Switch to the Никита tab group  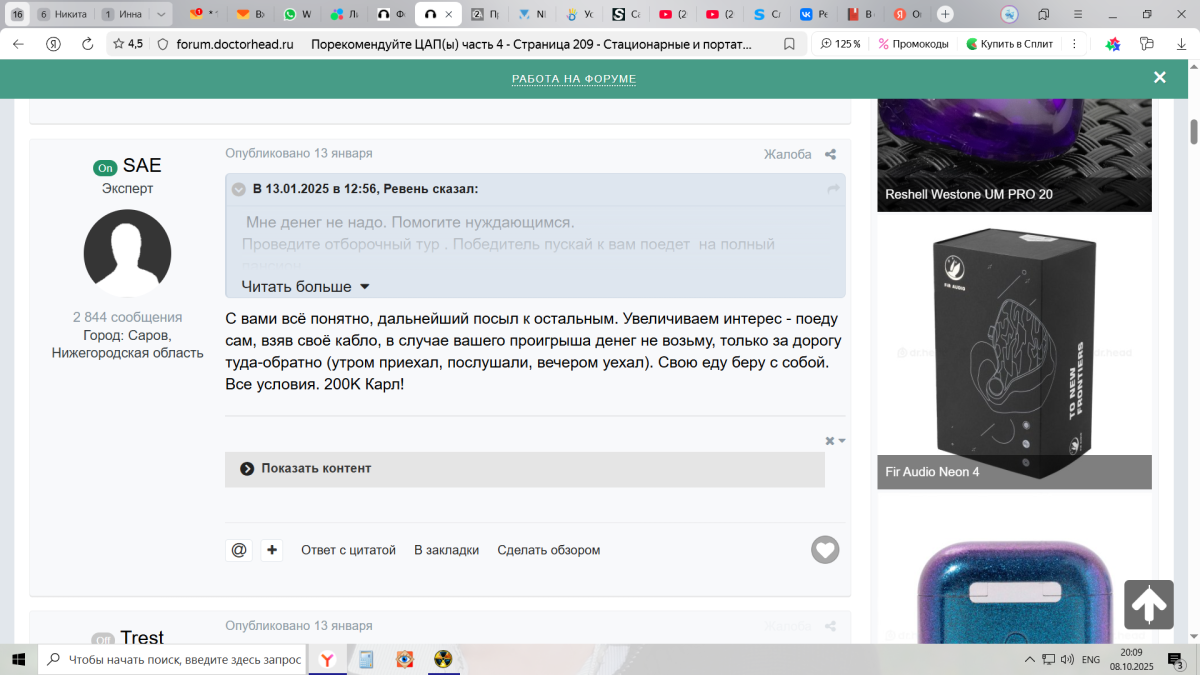(63, 14)
